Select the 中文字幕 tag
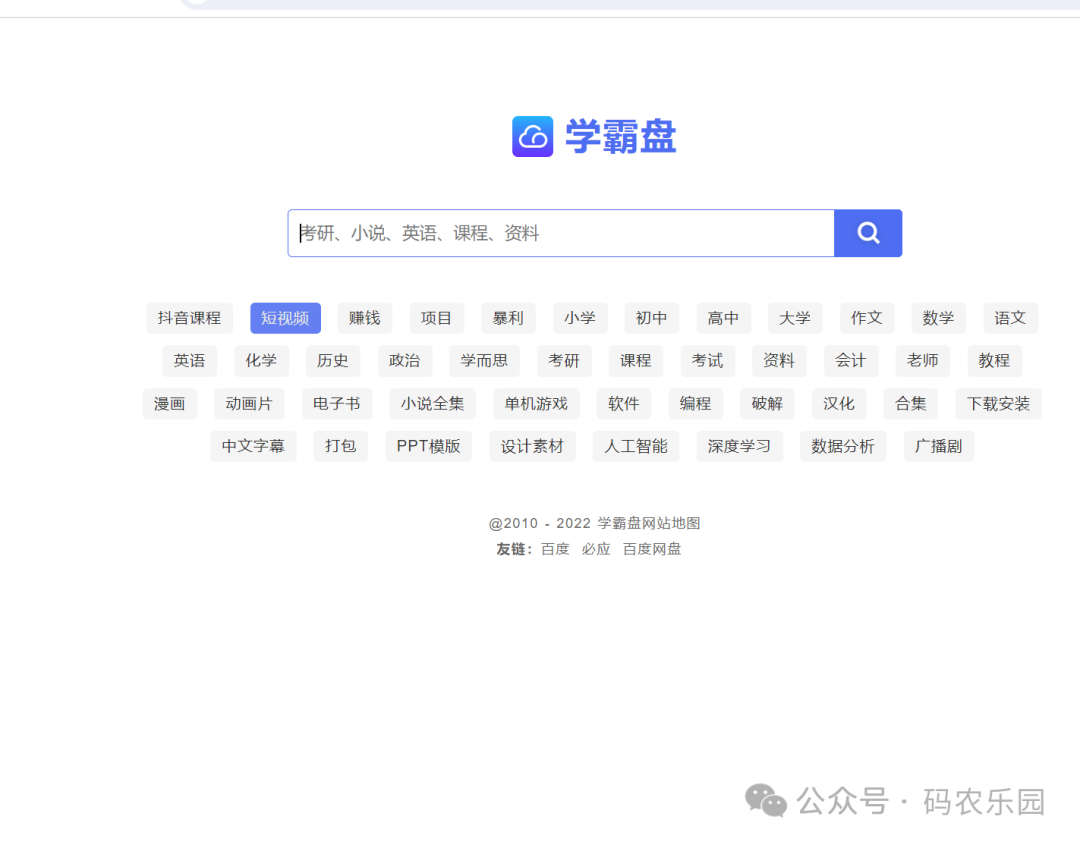The width and height of the screenshot is (1080, 845). coord(253,446)
